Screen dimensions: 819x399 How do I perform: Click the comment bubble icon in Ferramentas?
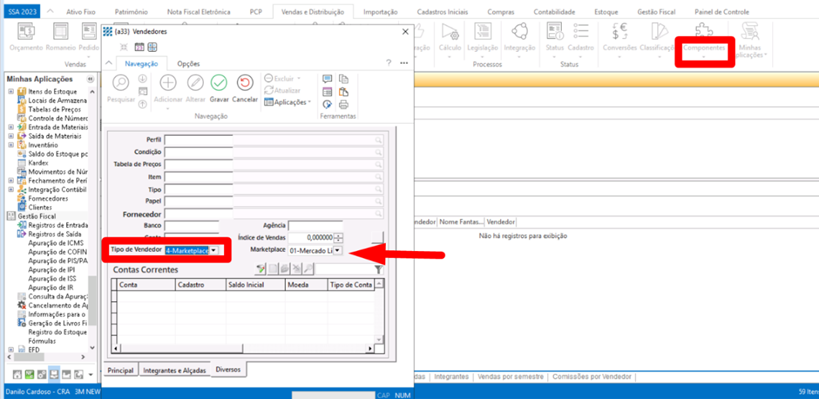[x=327, y=79]
